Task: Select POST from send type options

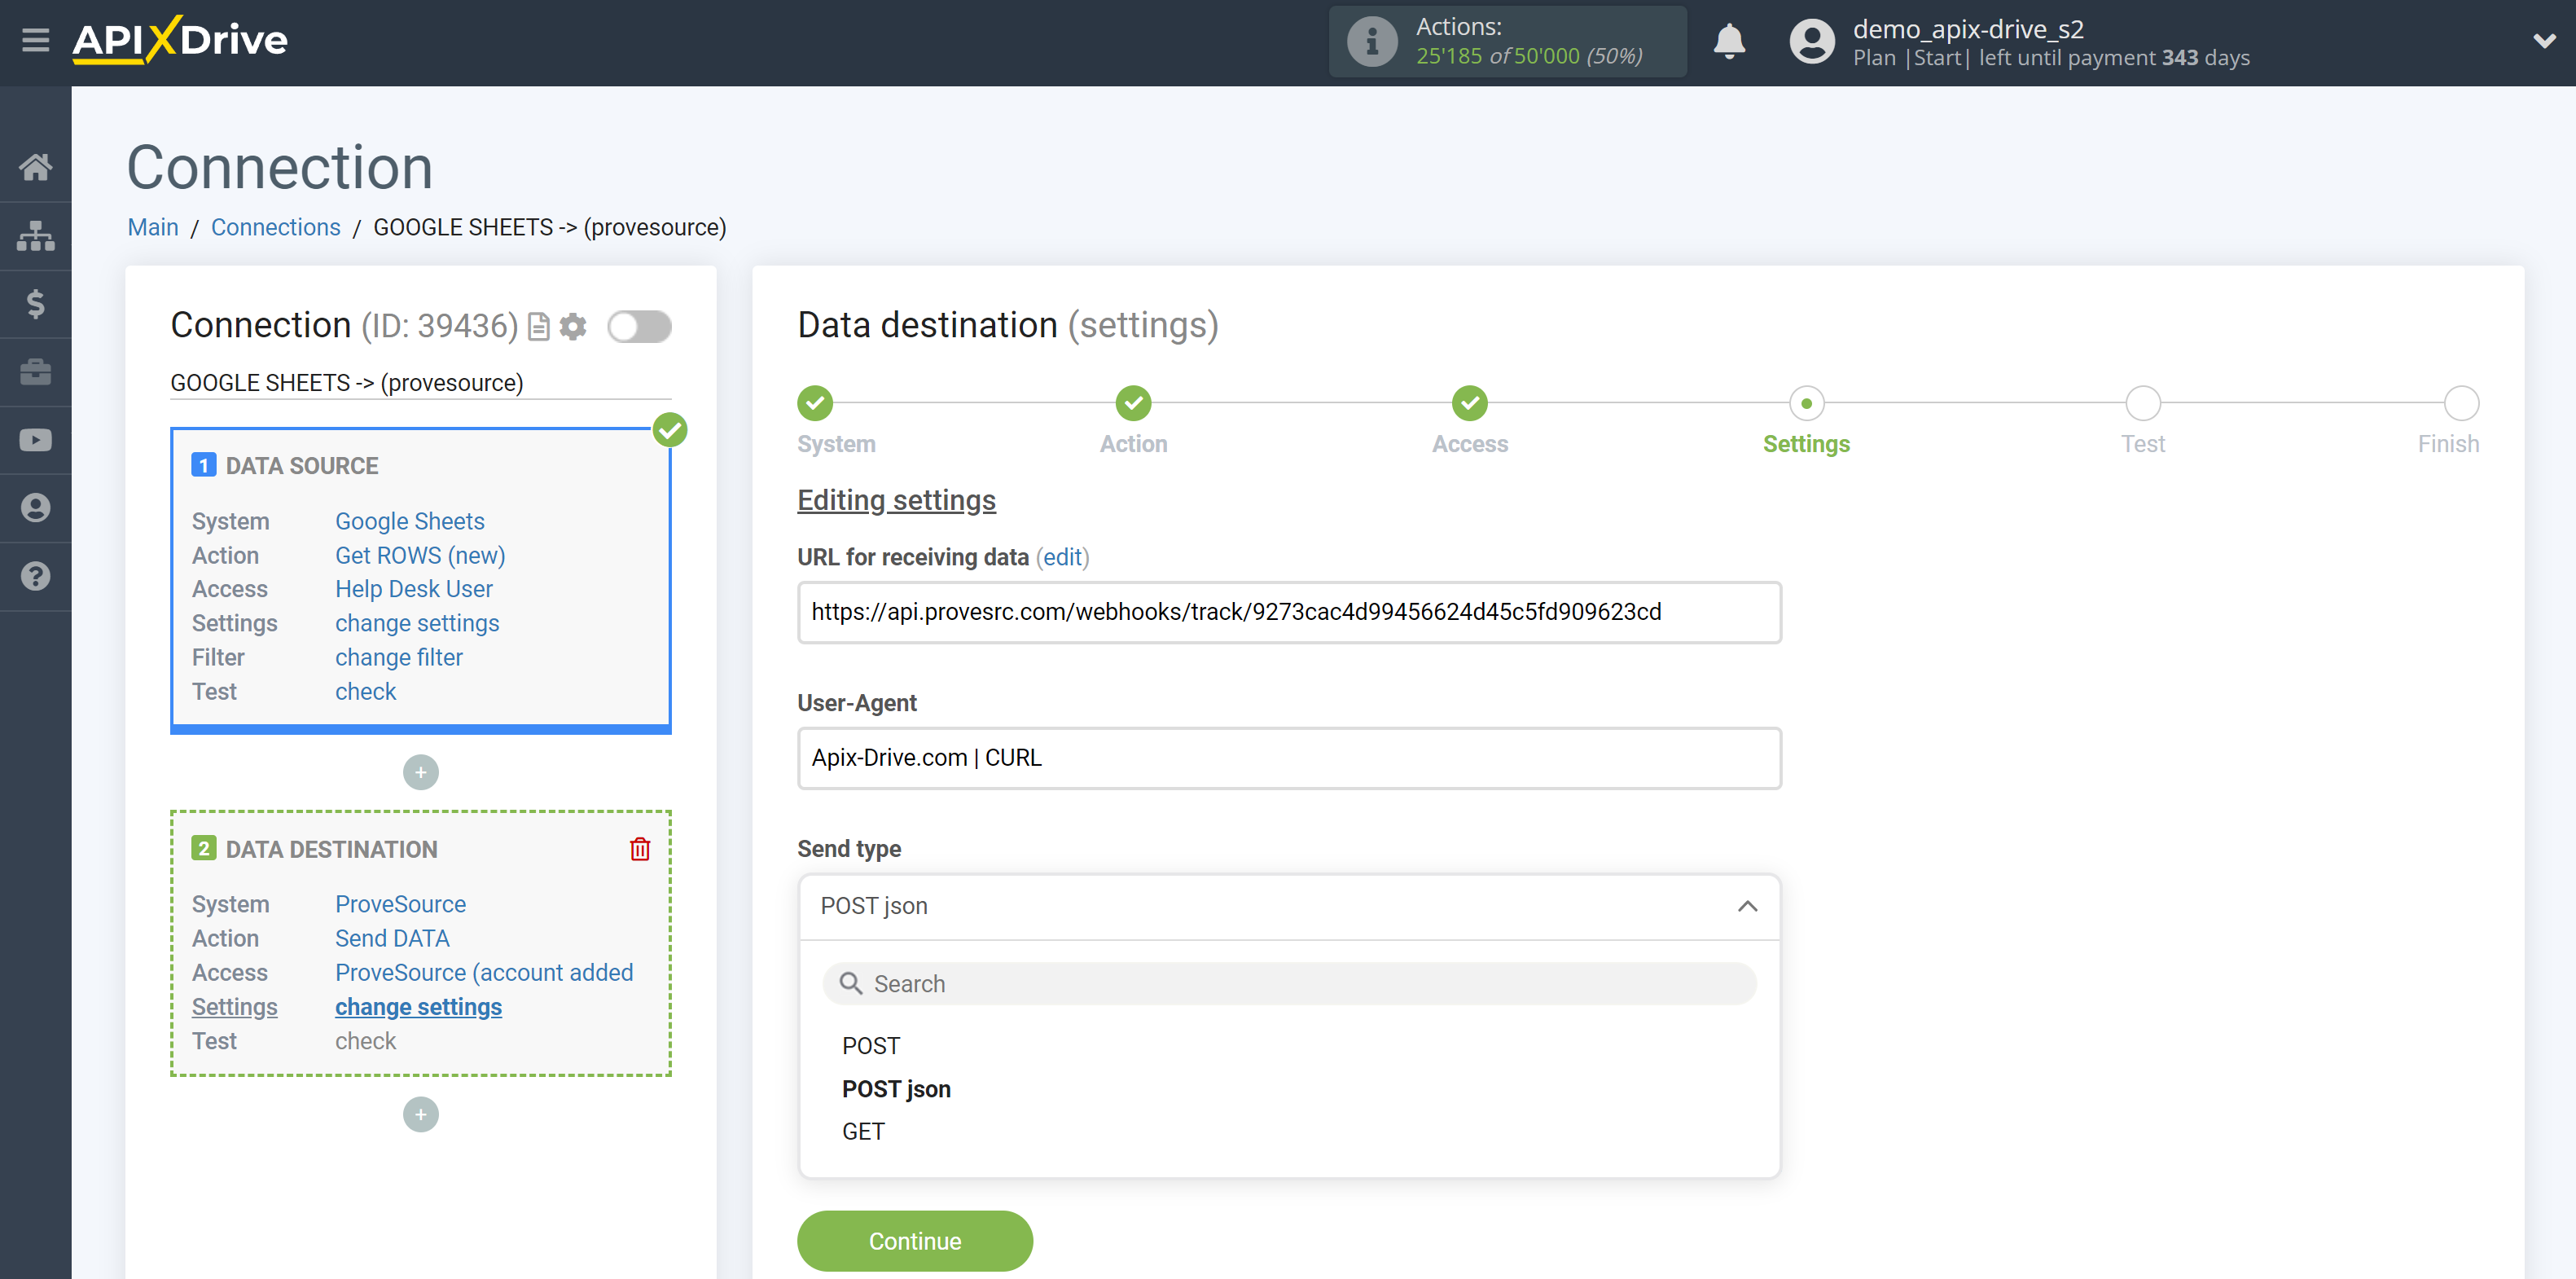Action: pos(869,1045)
